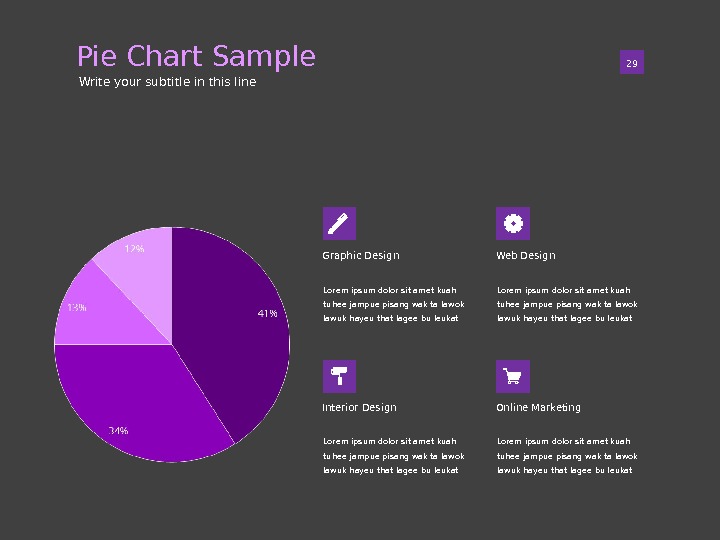Click the 41% data label
Screen dimensions: 720x540
coord(267,314)
